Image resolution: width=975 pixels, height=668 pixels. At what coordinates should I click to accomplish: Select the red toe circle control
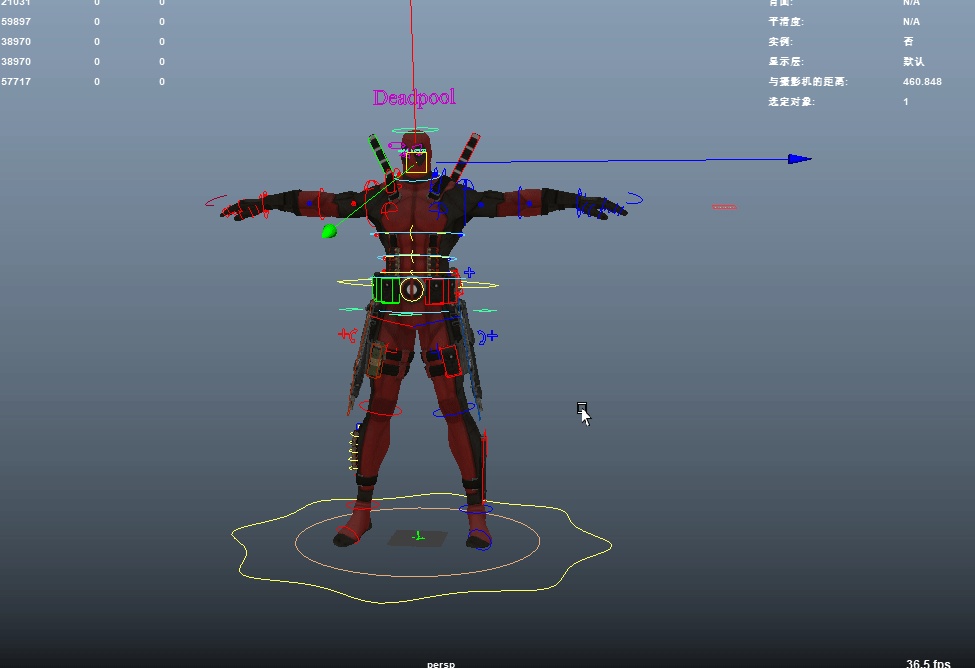(348, 535)
